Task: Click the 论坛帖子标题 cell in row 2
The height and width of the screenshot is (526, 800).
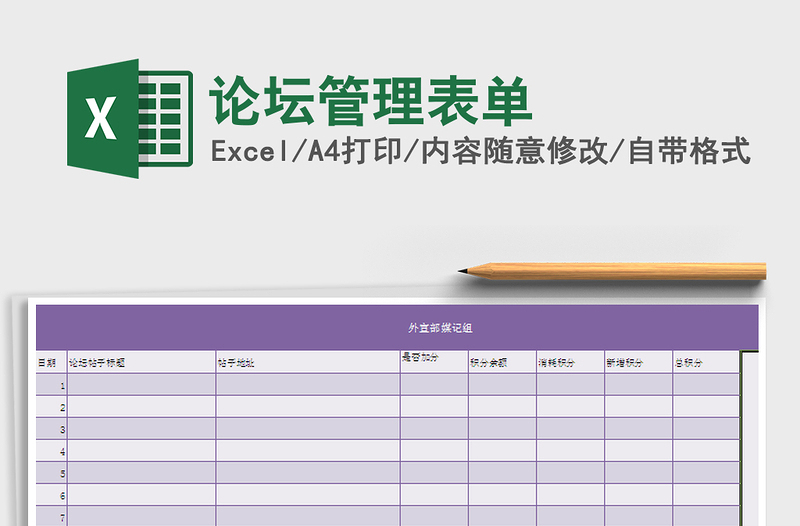Action: [141, 407]
